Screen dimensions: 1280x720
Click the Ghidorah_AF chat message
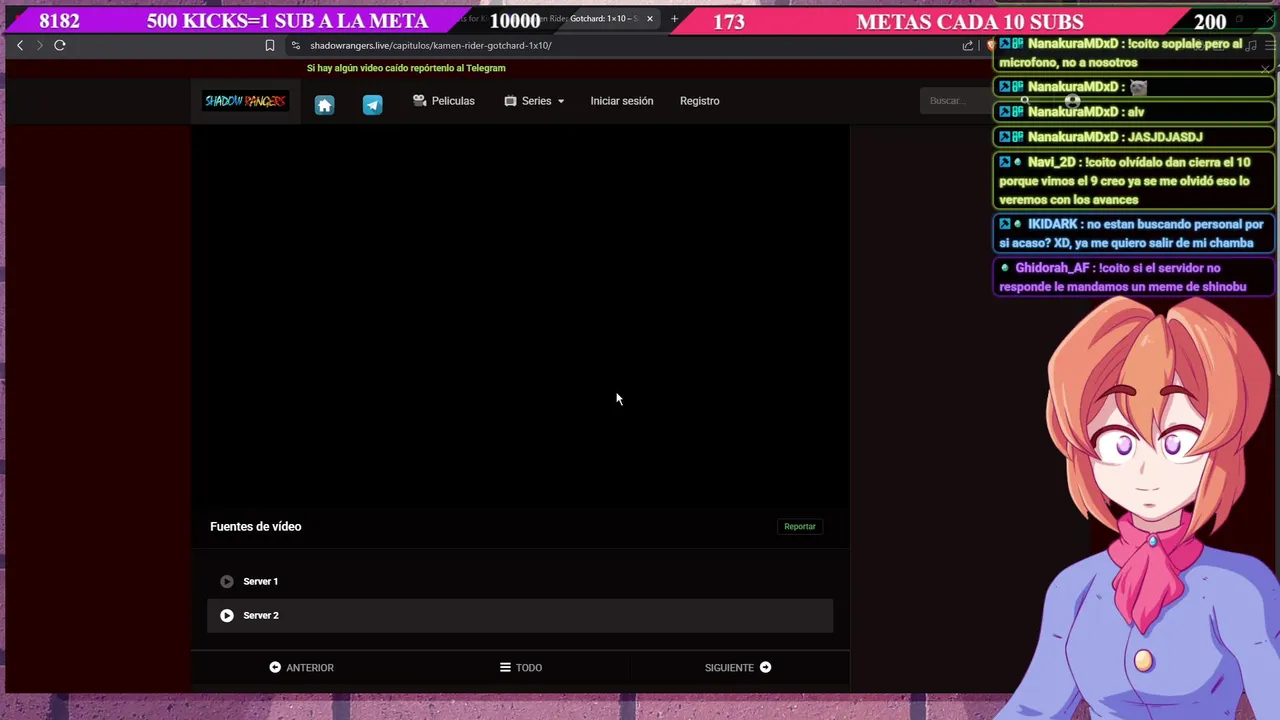[1134, 277]
